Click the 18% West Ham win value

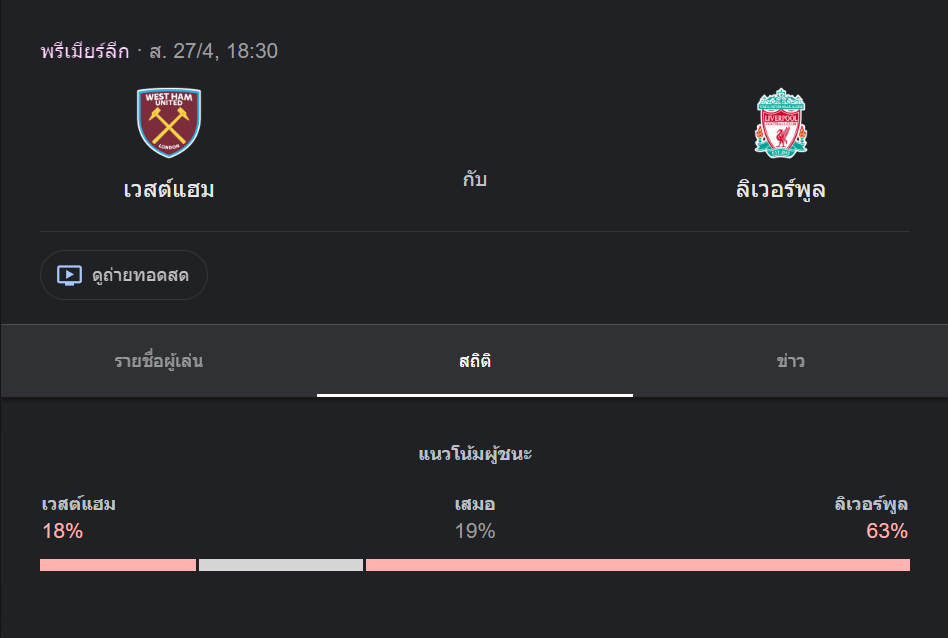point(62,531)
